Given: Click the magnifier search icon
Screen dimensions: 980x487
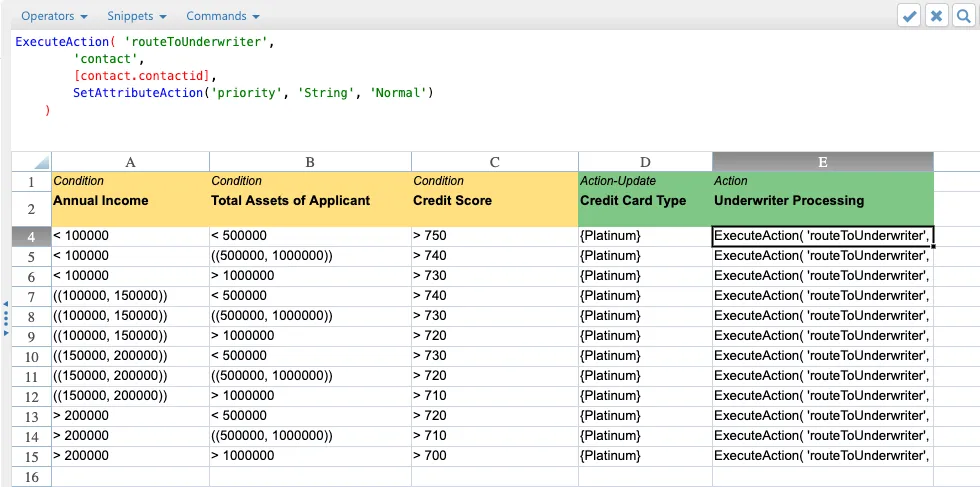Looking at the screenshot, I should click(963, 16).
